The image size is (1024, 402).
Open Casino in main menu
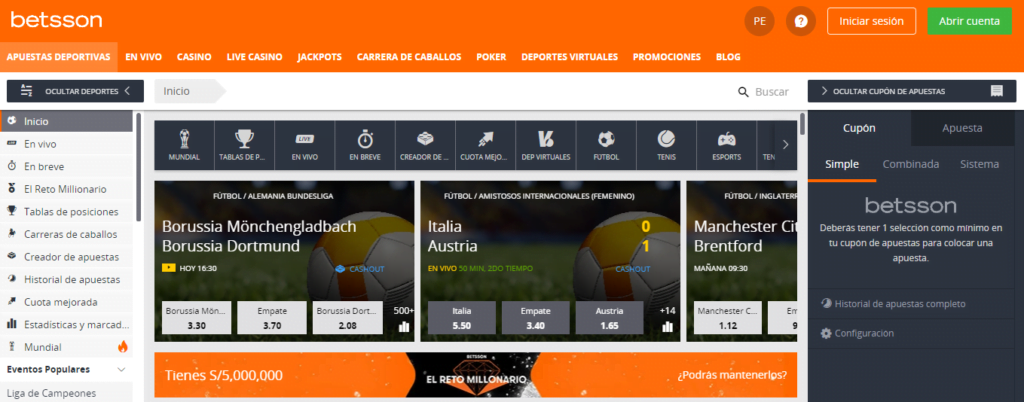tap(194, 57)
